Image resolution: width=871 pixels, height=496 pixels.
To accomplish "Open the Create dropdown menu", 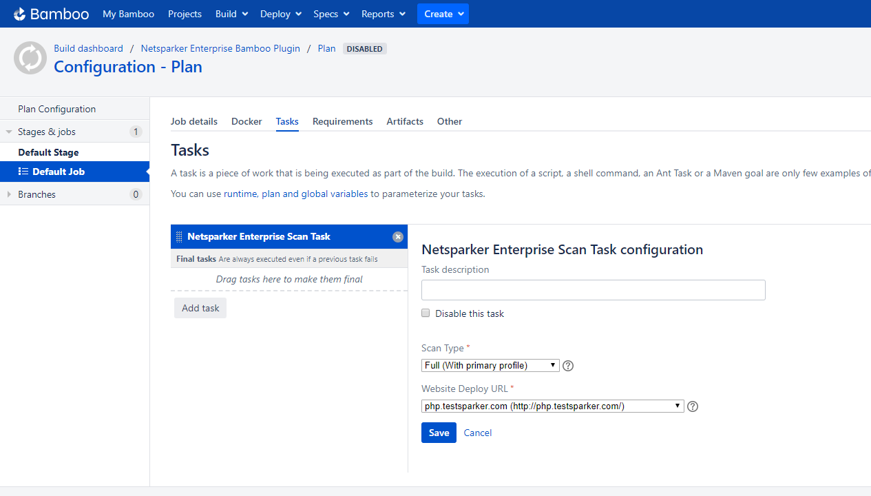I will 443,14.
